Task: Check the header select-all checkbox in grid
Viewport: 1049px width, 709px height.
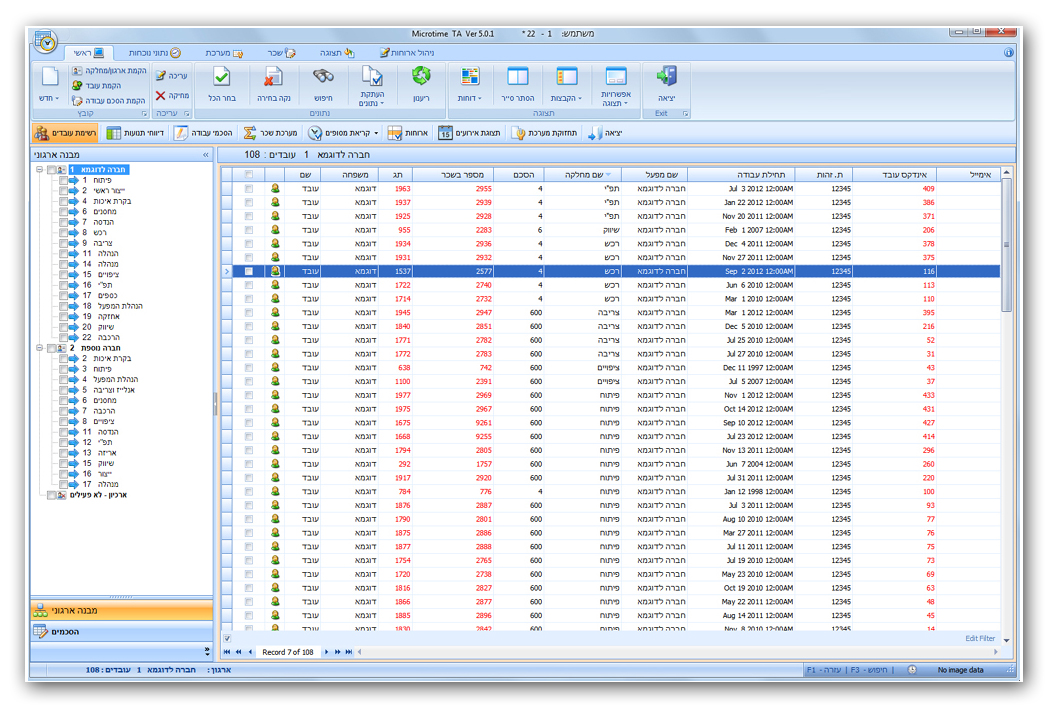Action: [249, 174]
